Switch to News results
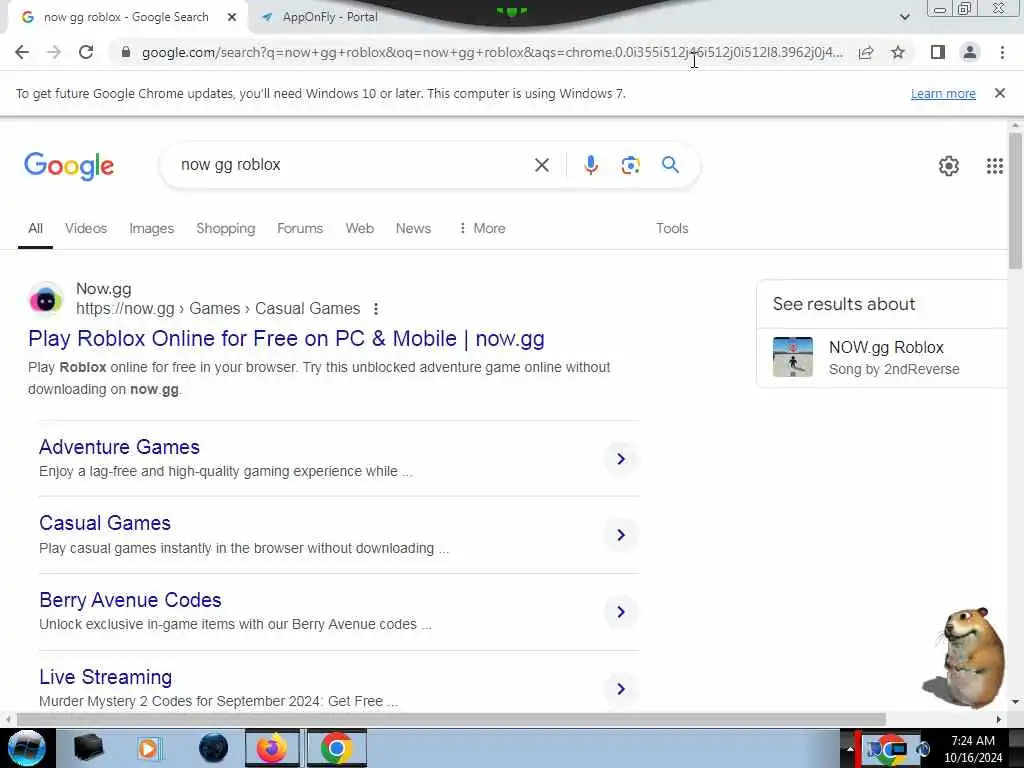 pyautogui.click(x=413, y=229)
